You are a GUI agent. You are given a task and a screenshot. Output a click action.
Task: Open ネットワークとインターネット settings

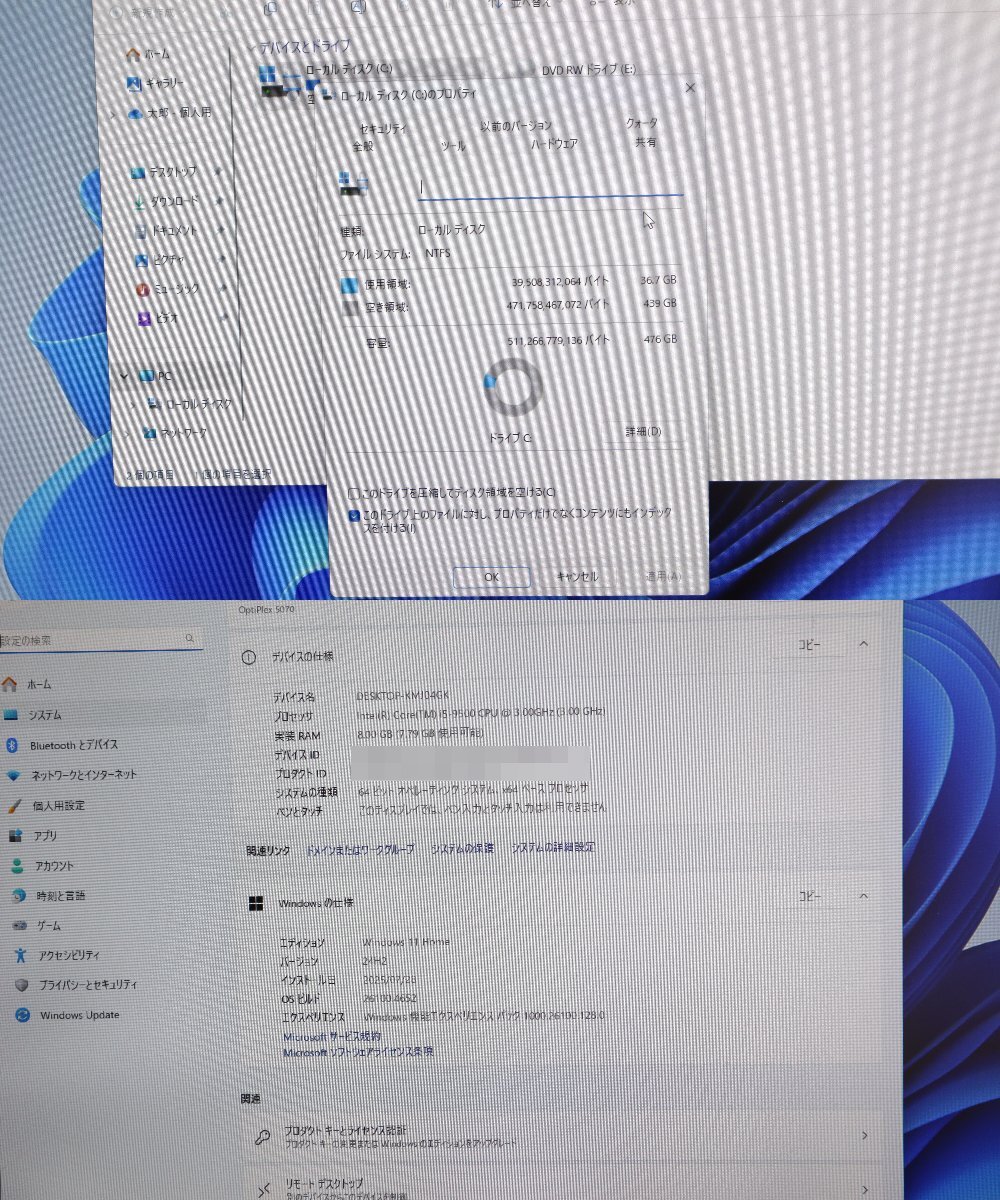(71, 775)
